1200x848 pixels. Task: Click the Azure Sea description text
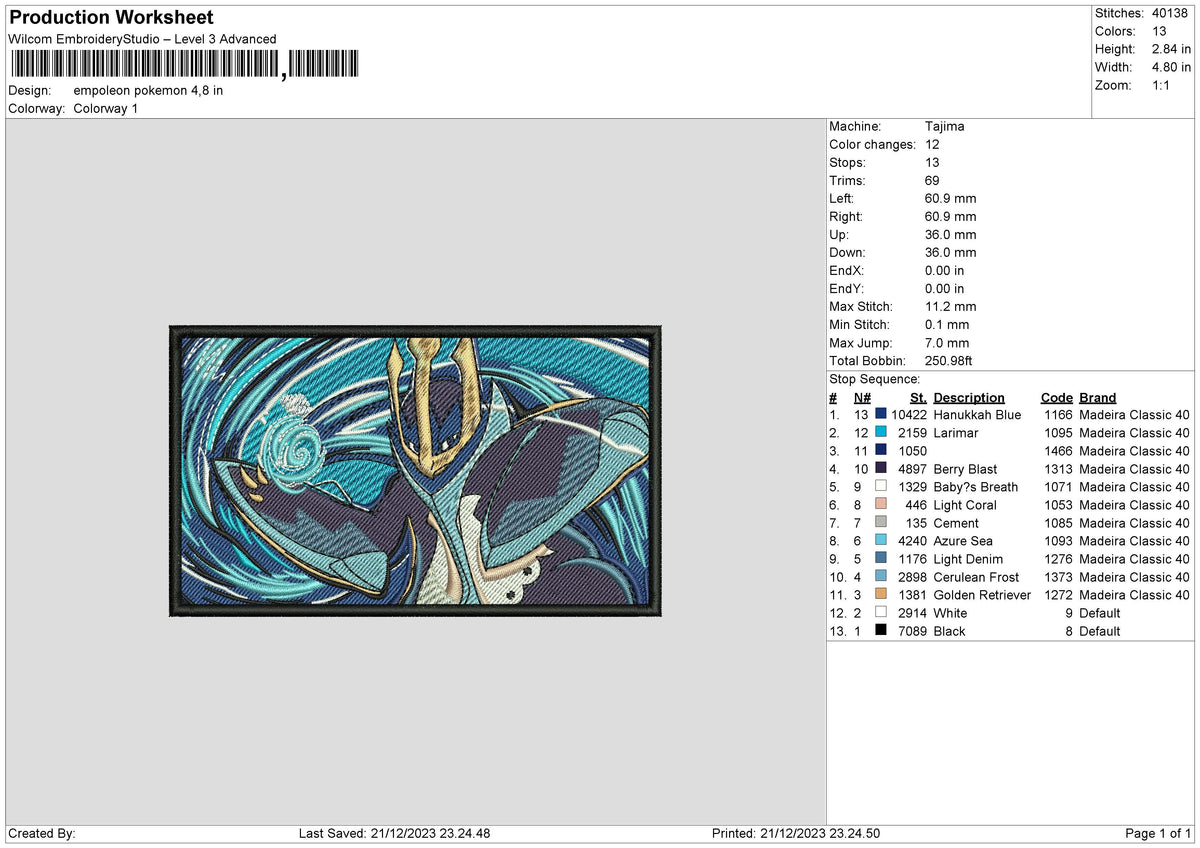click(x=964, y=541)
